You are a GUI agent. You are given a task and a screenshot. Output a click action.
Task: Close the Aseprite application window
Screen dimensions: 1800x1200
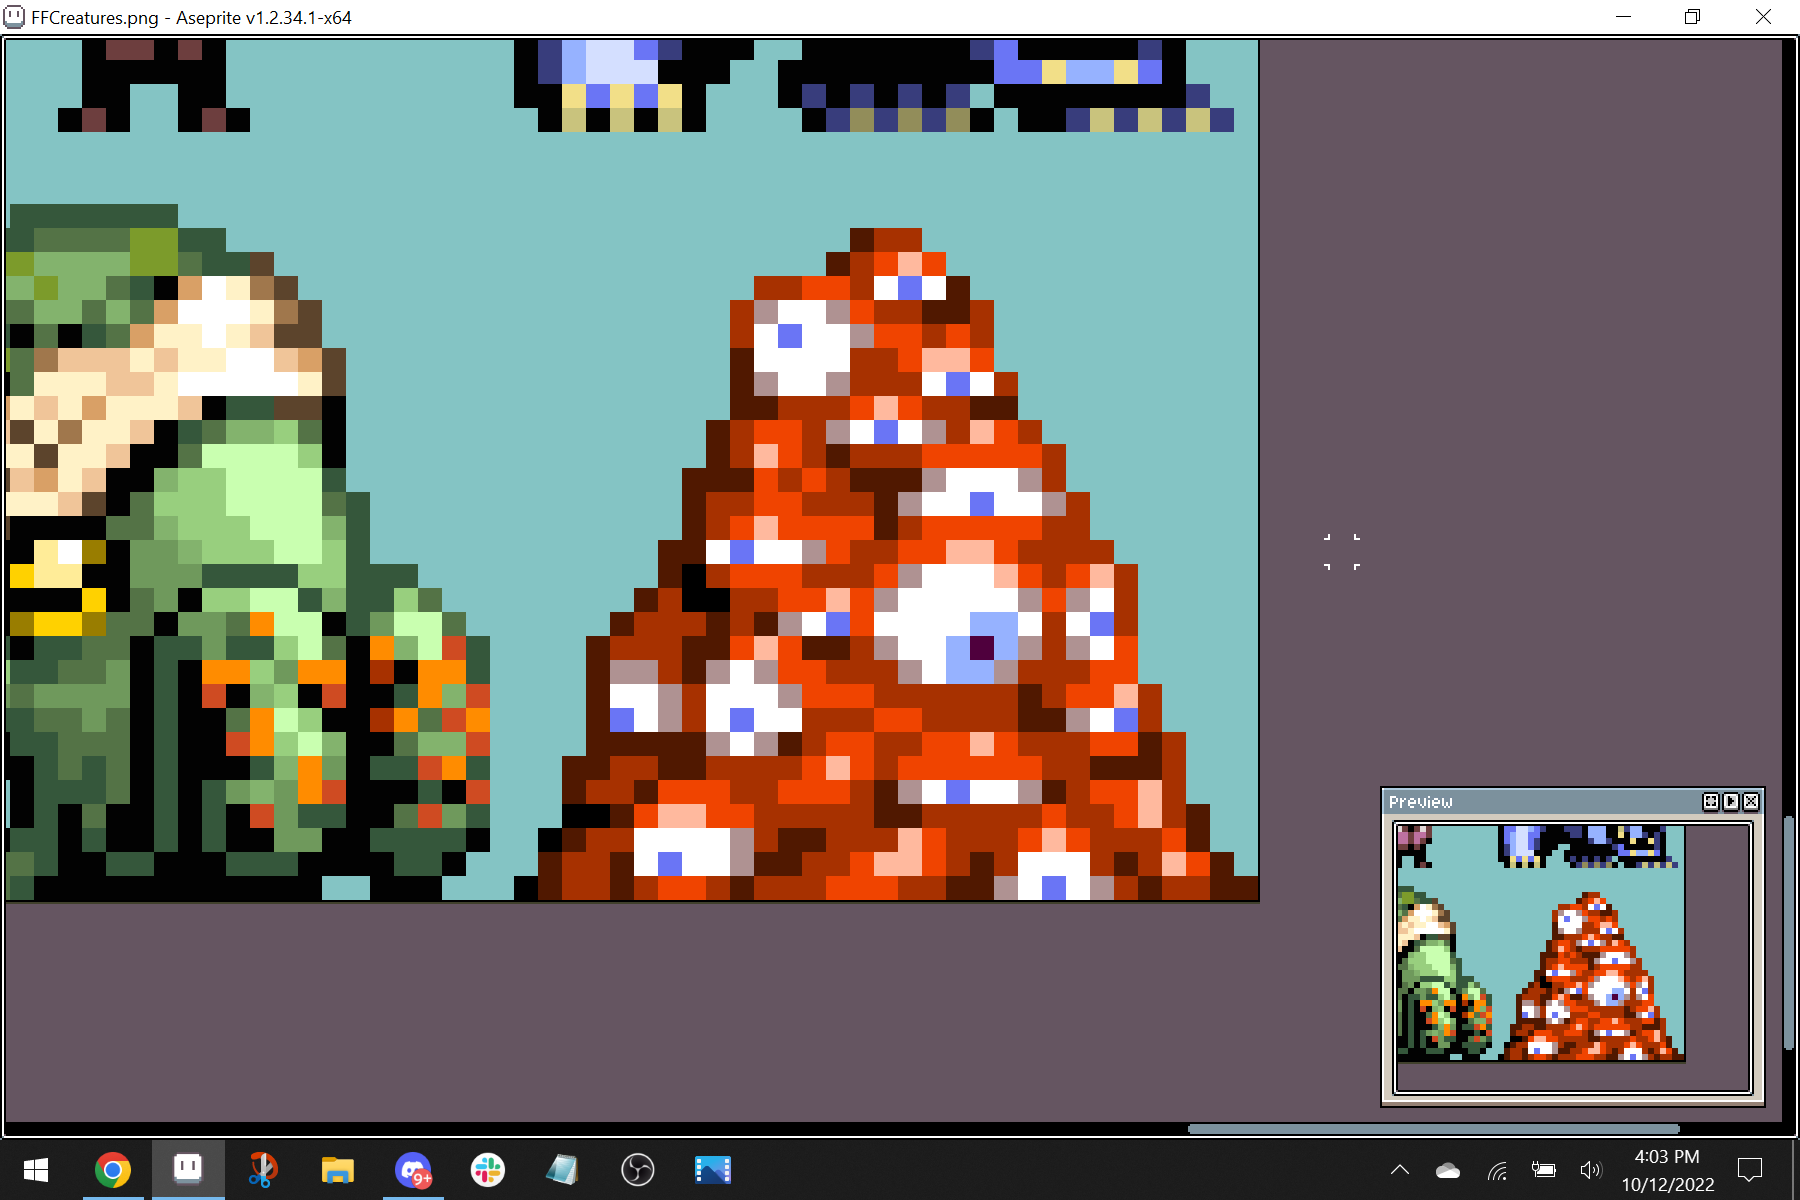tap(1763, 17)
